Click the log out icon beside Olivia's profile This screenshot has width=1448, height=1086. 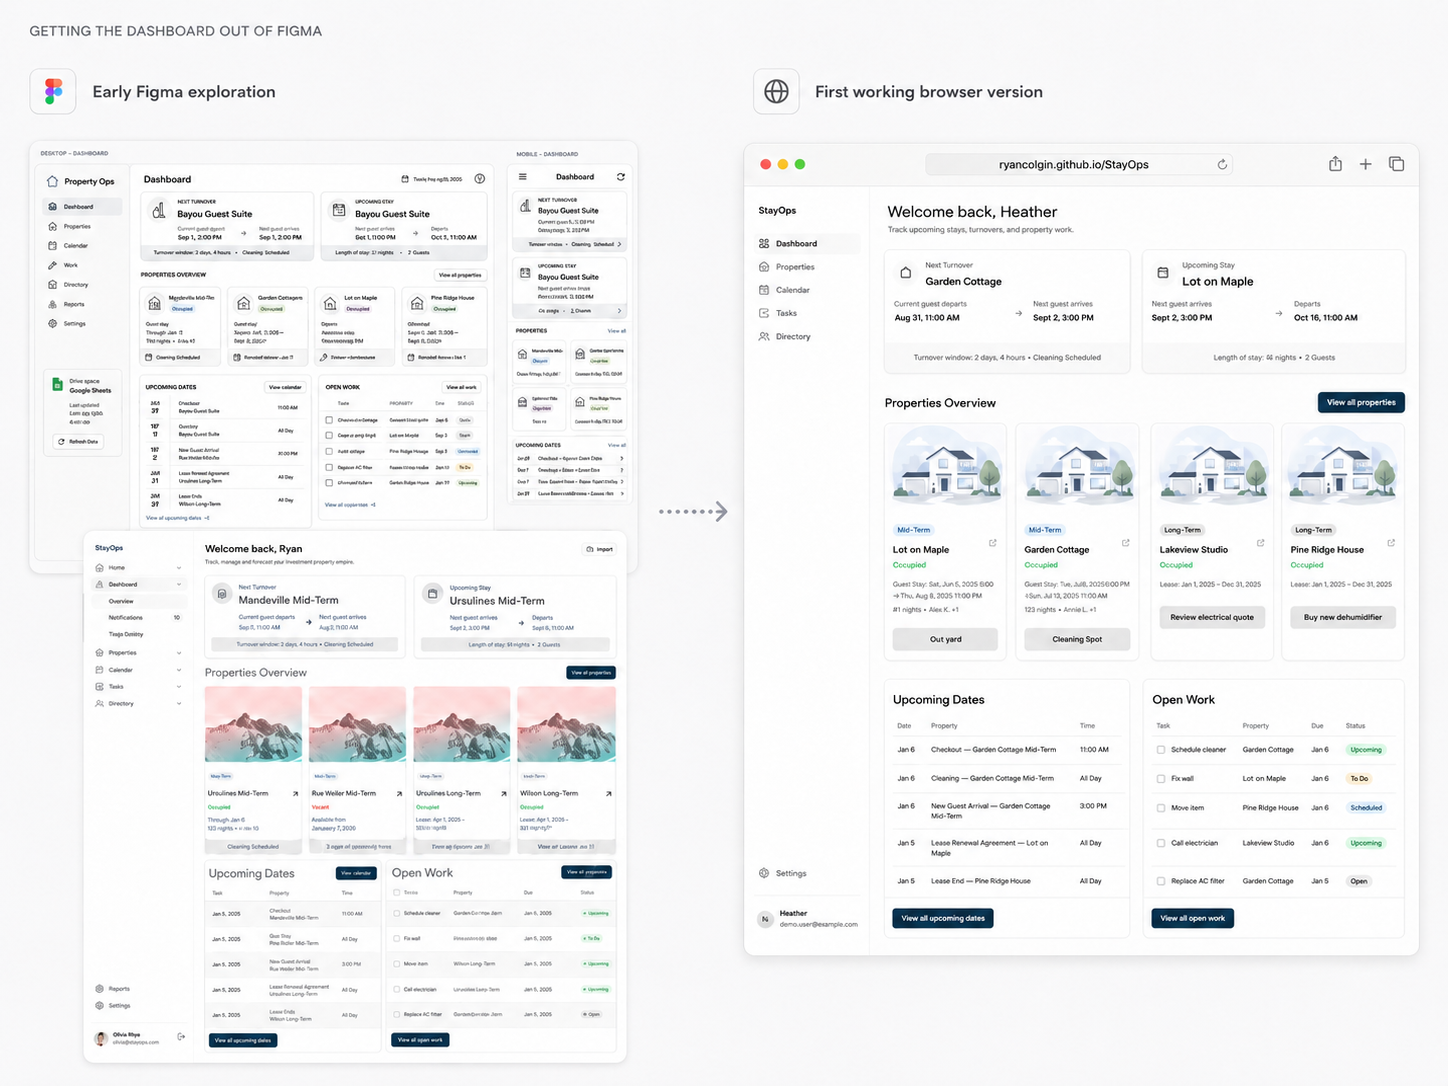pos(181,1037)
